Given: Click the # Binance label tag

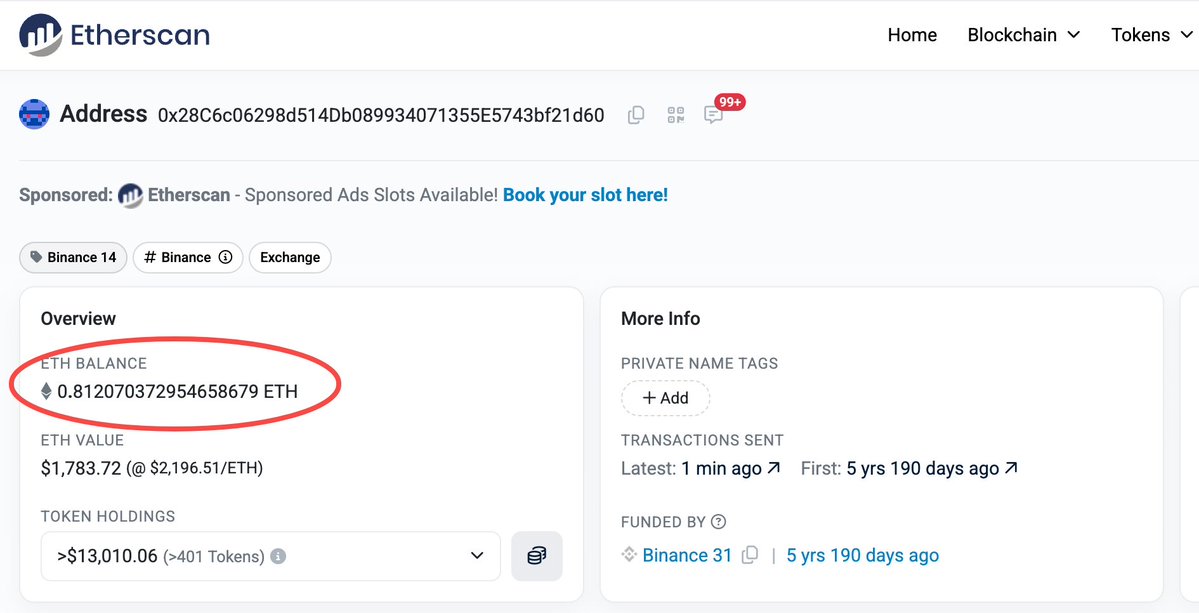Looking at the screenshot, I should 188,258.
